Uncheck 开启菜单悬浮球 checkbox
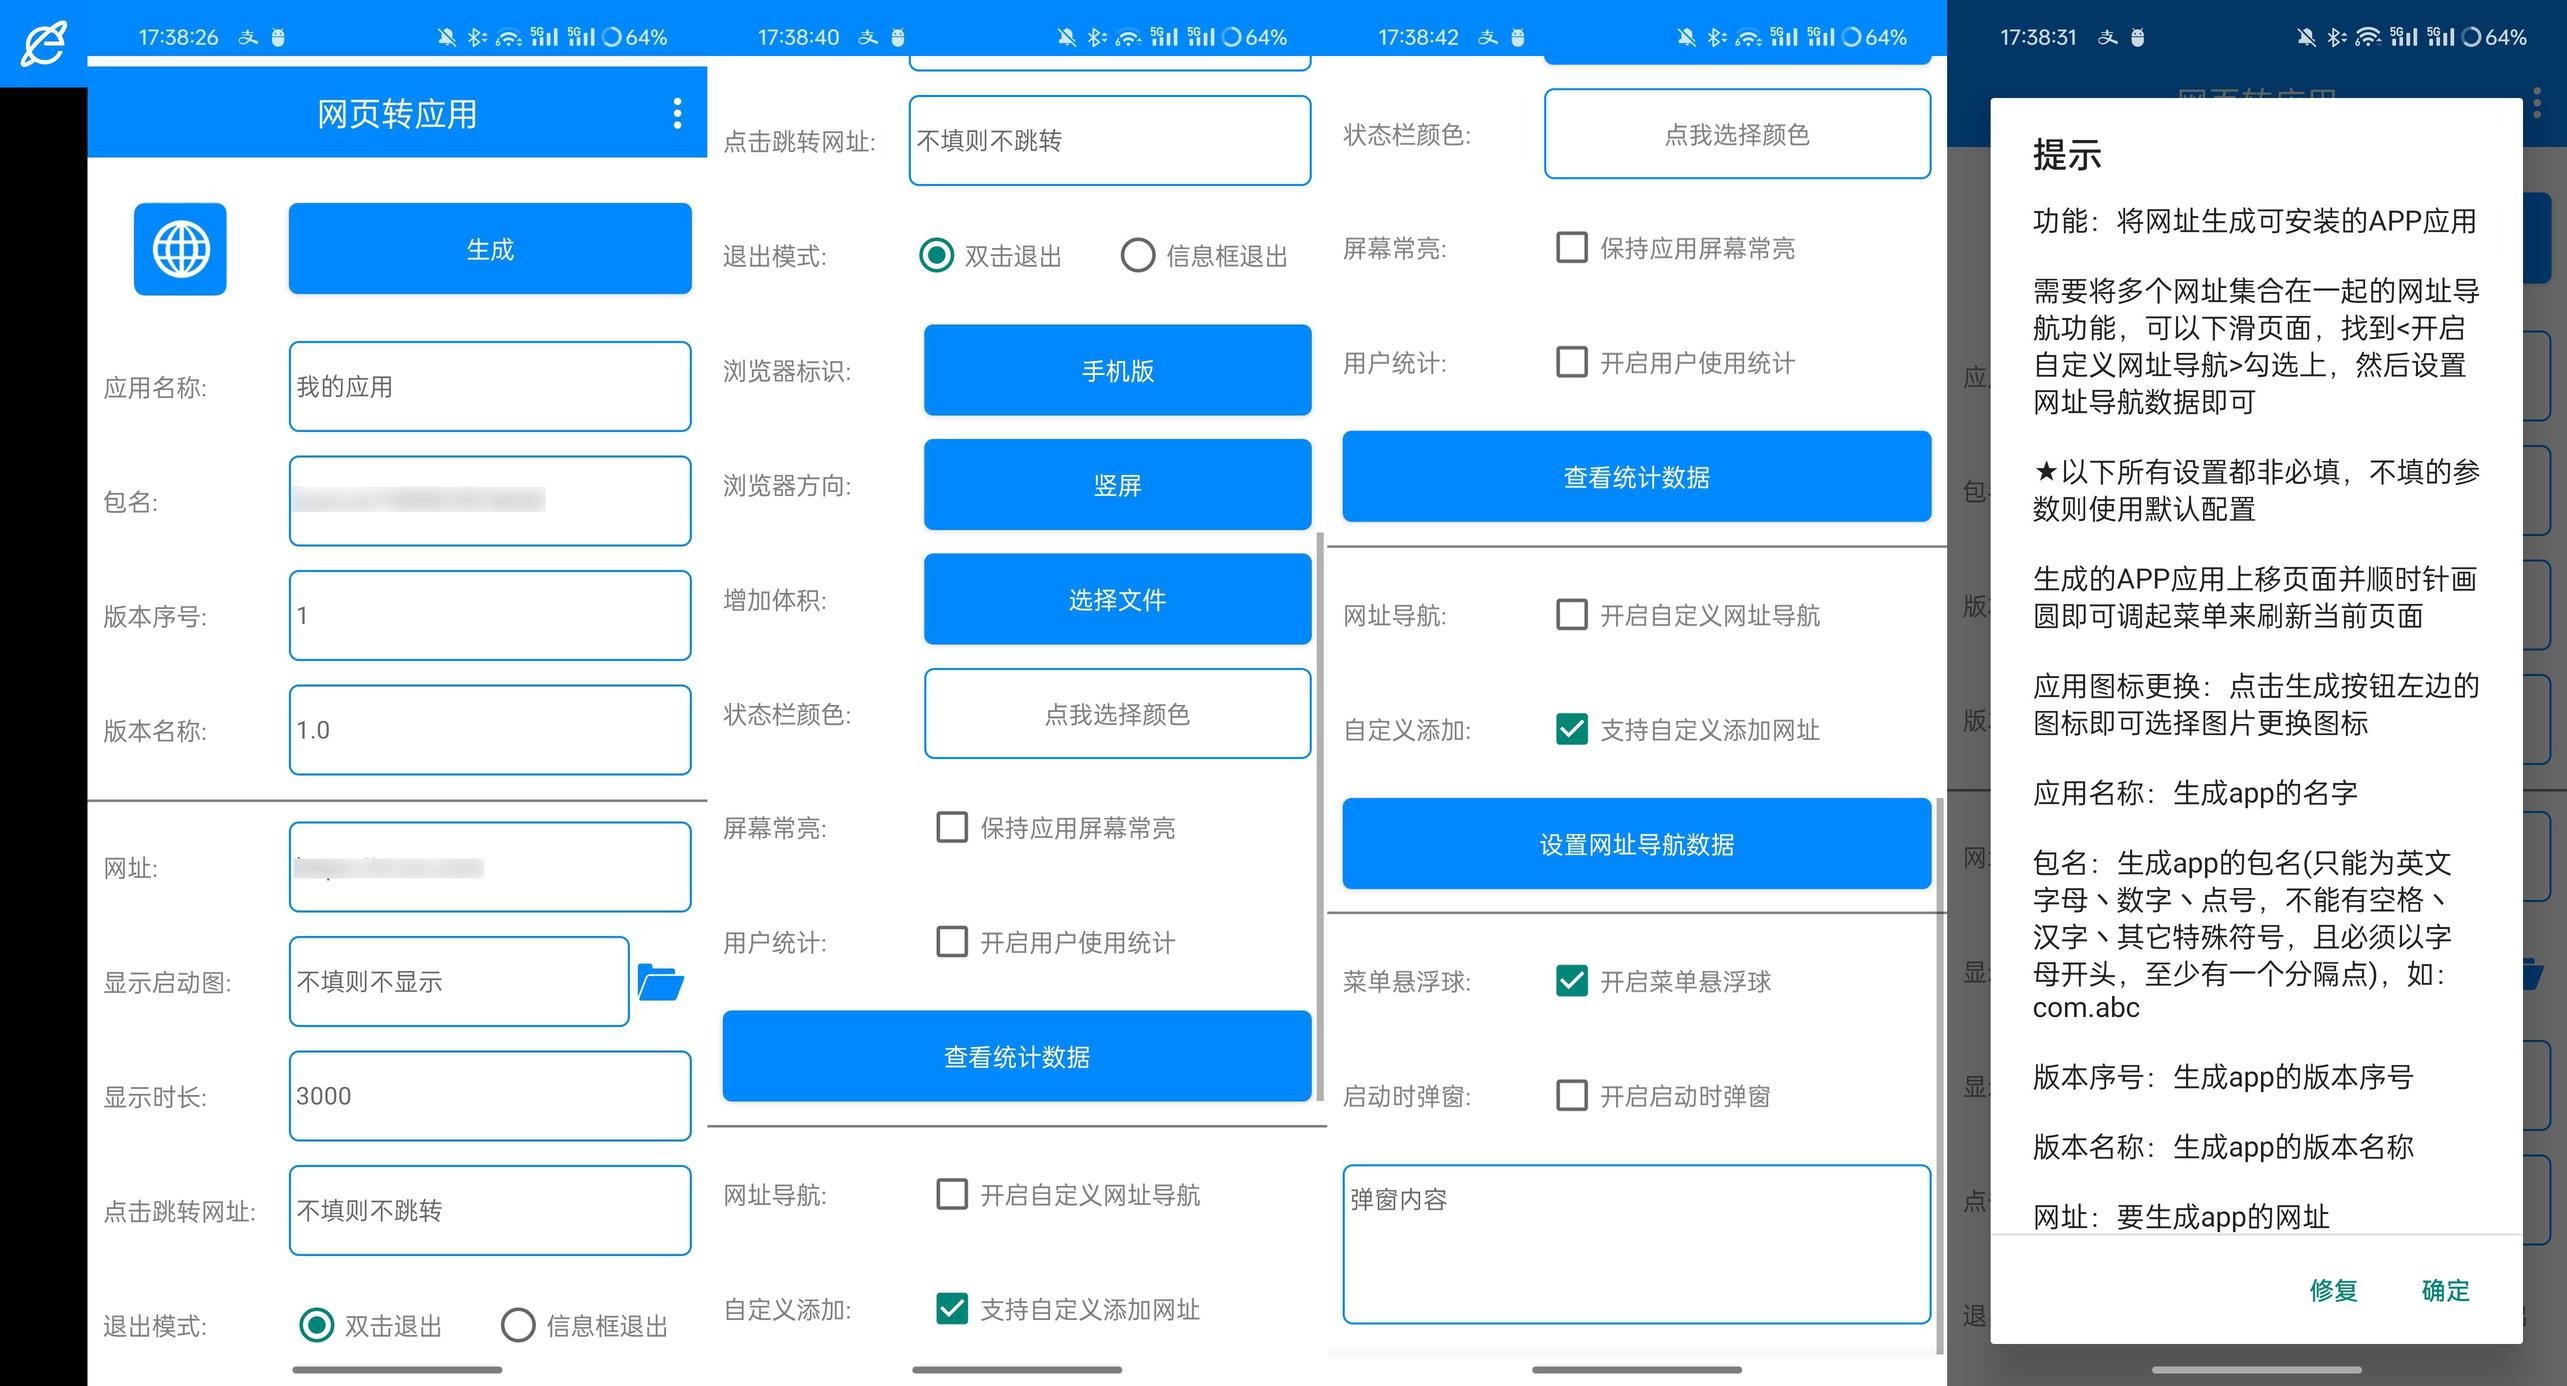Screen dimensions: 2567x1386 coord(1572,981)
